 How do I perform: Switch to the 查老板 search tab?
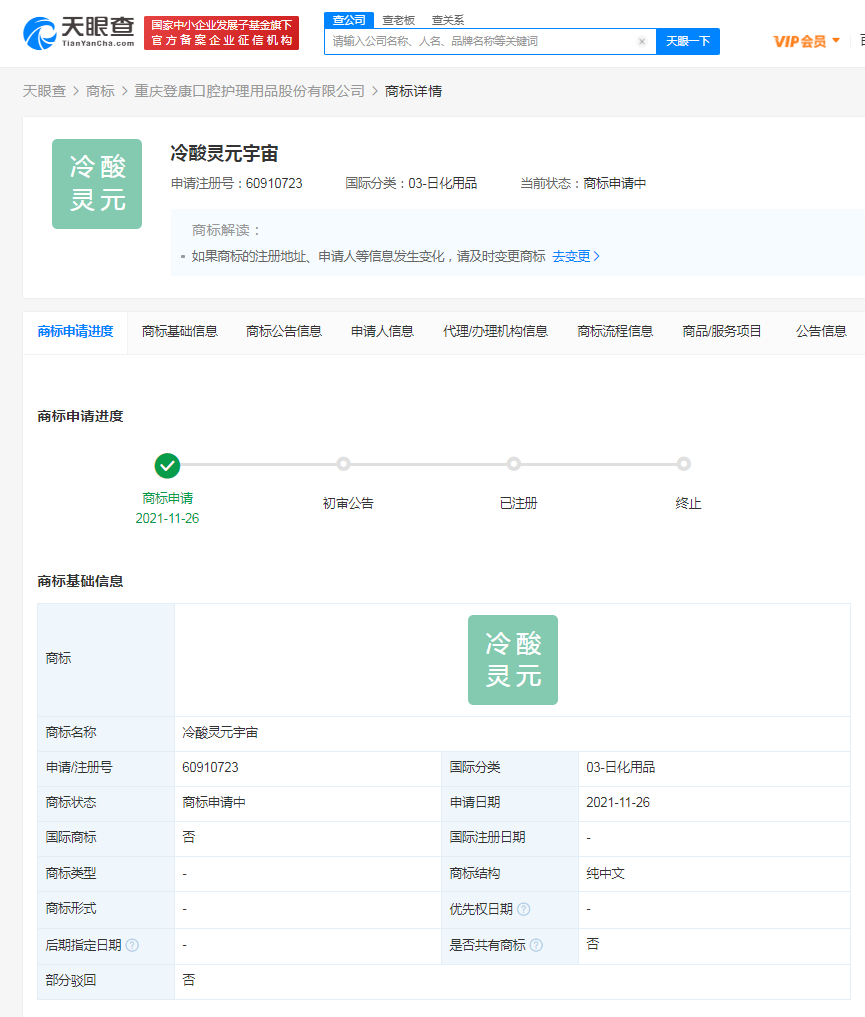(x=398, y=20)
